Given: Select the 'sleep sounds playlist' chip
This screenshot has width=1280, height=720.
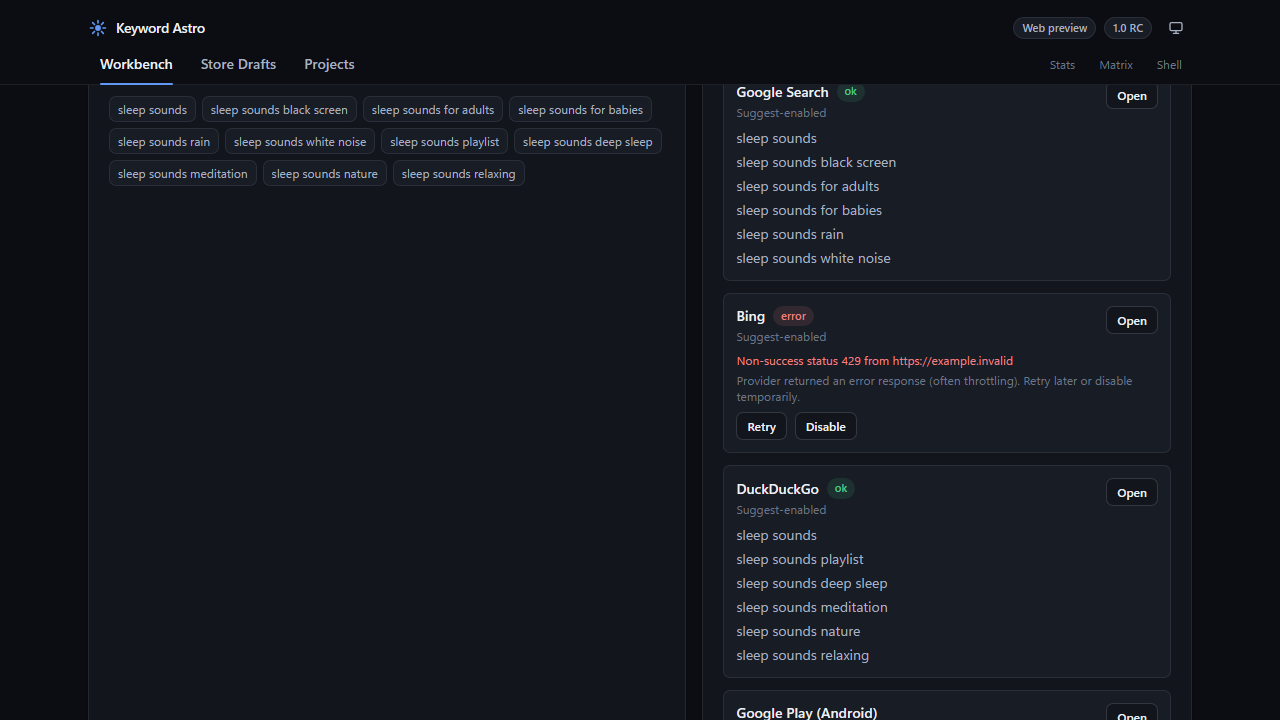Looking at the screenshot, I should click(x=444, y=142).
